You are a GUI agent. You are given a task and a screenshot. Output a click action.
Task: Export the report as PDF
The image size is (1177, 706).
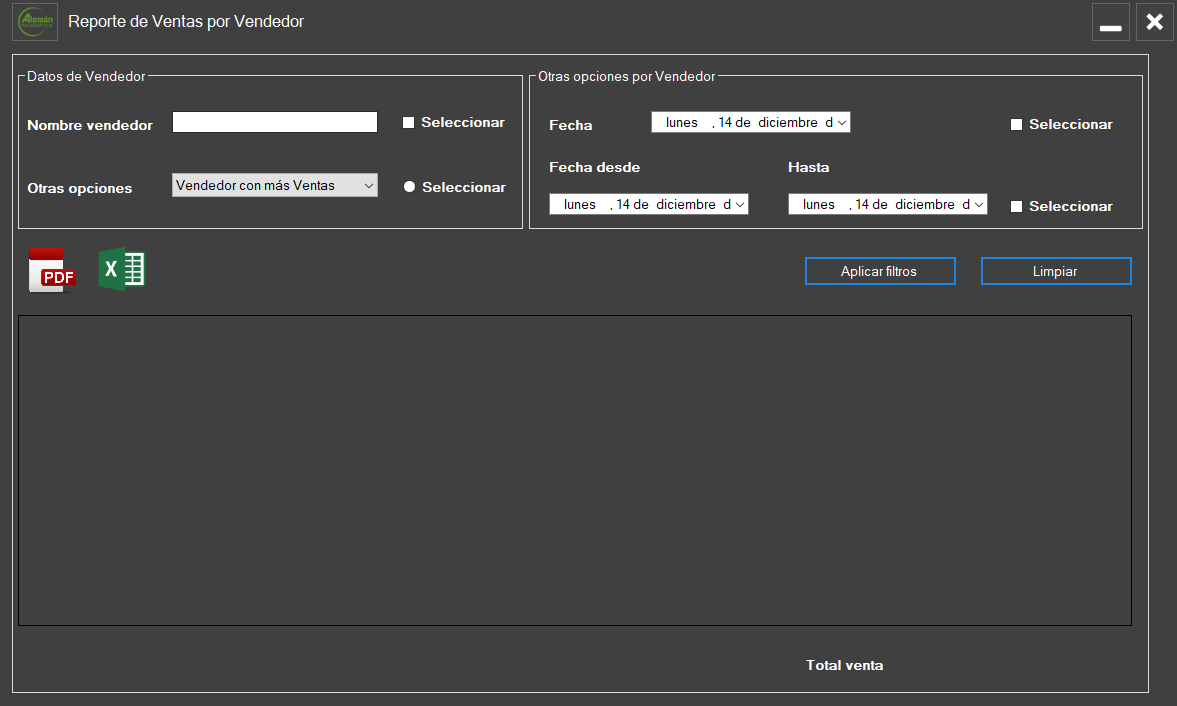point(52,270)
